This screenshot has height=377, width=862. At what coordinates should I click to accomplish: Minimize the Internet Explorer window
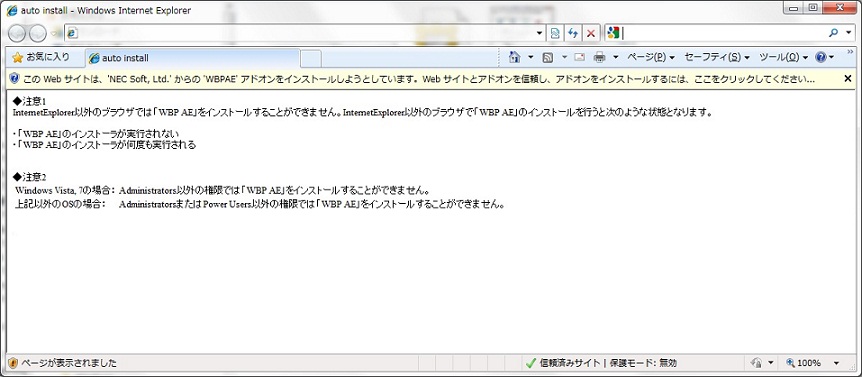click(x=793, y=8)
